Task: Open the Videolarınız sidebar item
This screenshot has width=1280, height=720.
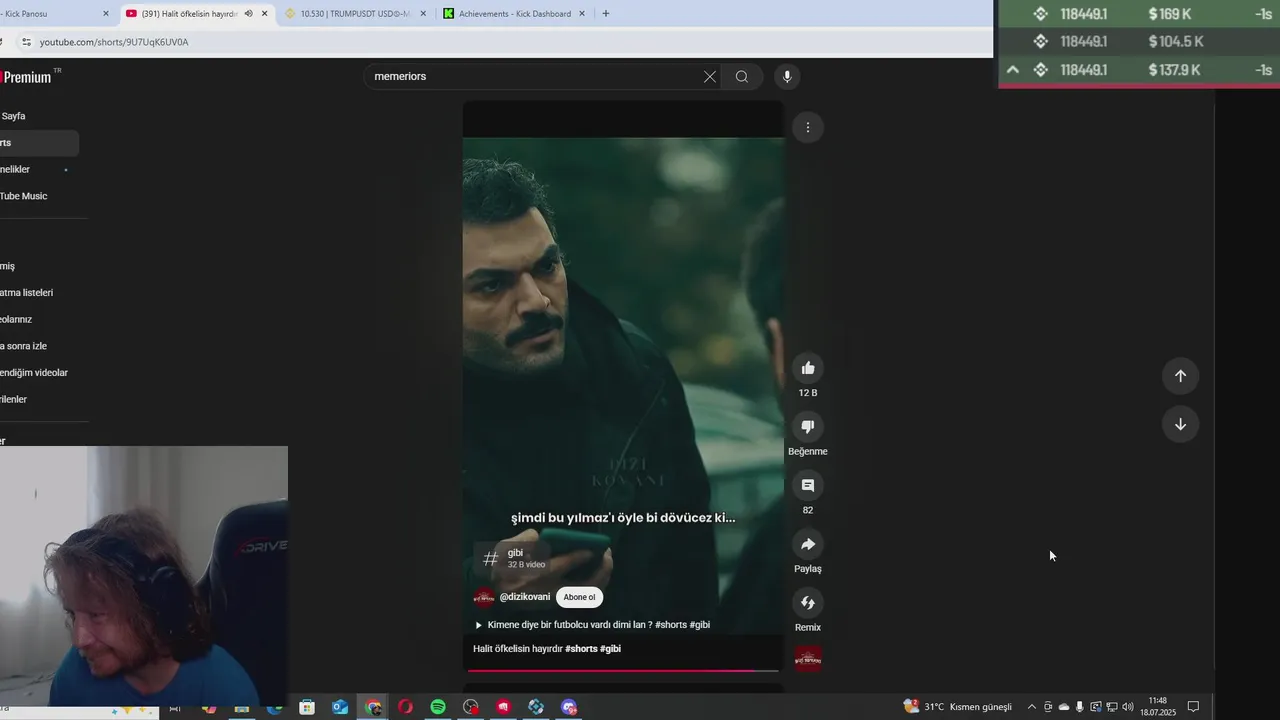Action: coord(38,319)
